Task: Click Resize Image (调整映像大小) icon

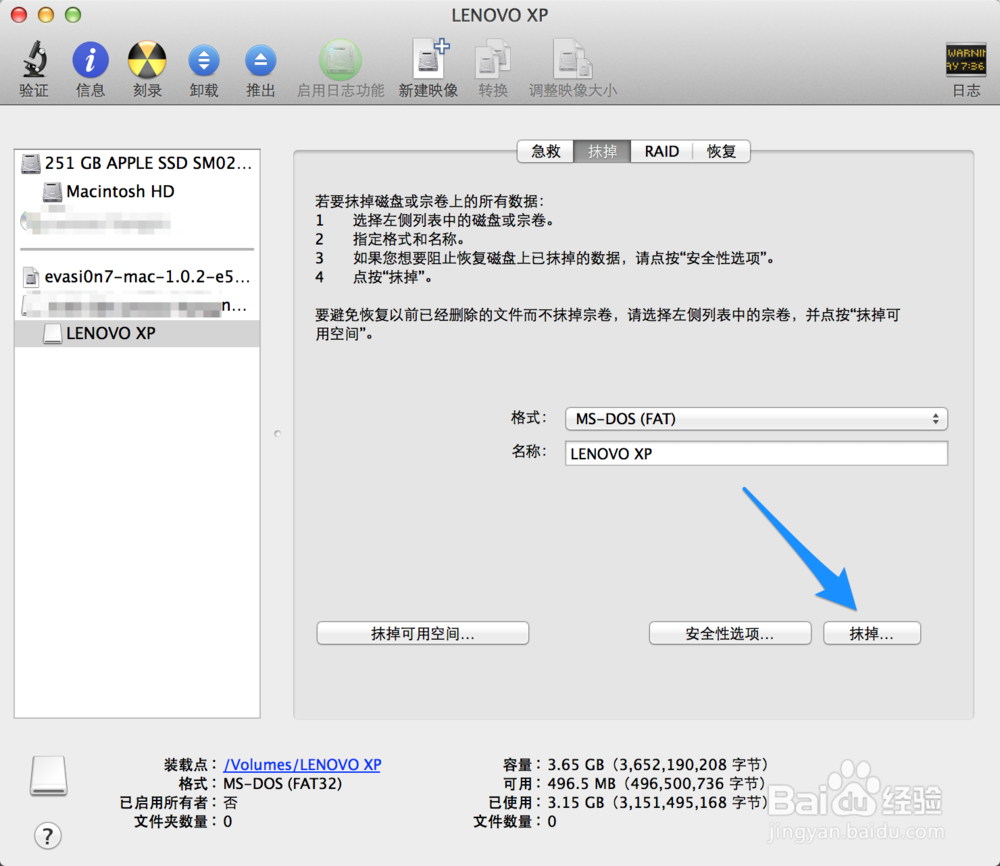Action: (572, 60)
